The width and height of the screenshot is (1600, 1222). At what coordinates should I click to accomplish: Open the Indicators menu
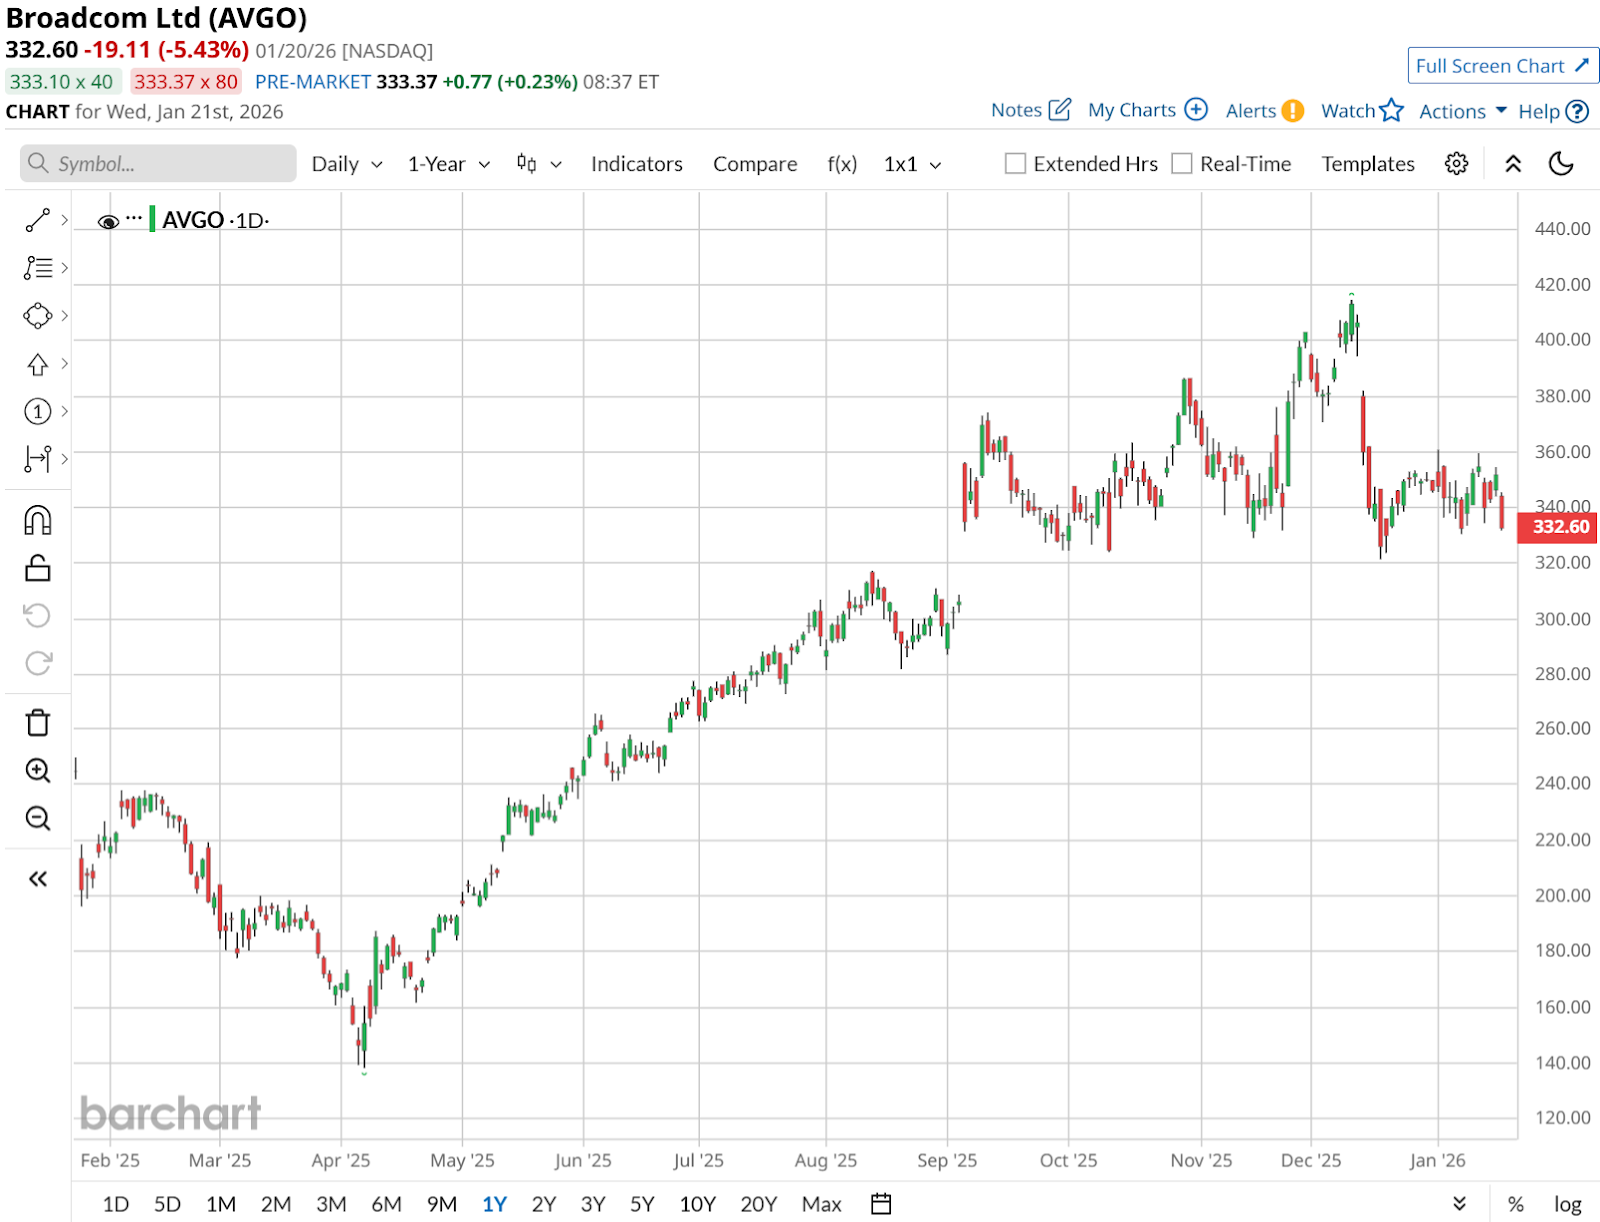(x=637, y=164)
